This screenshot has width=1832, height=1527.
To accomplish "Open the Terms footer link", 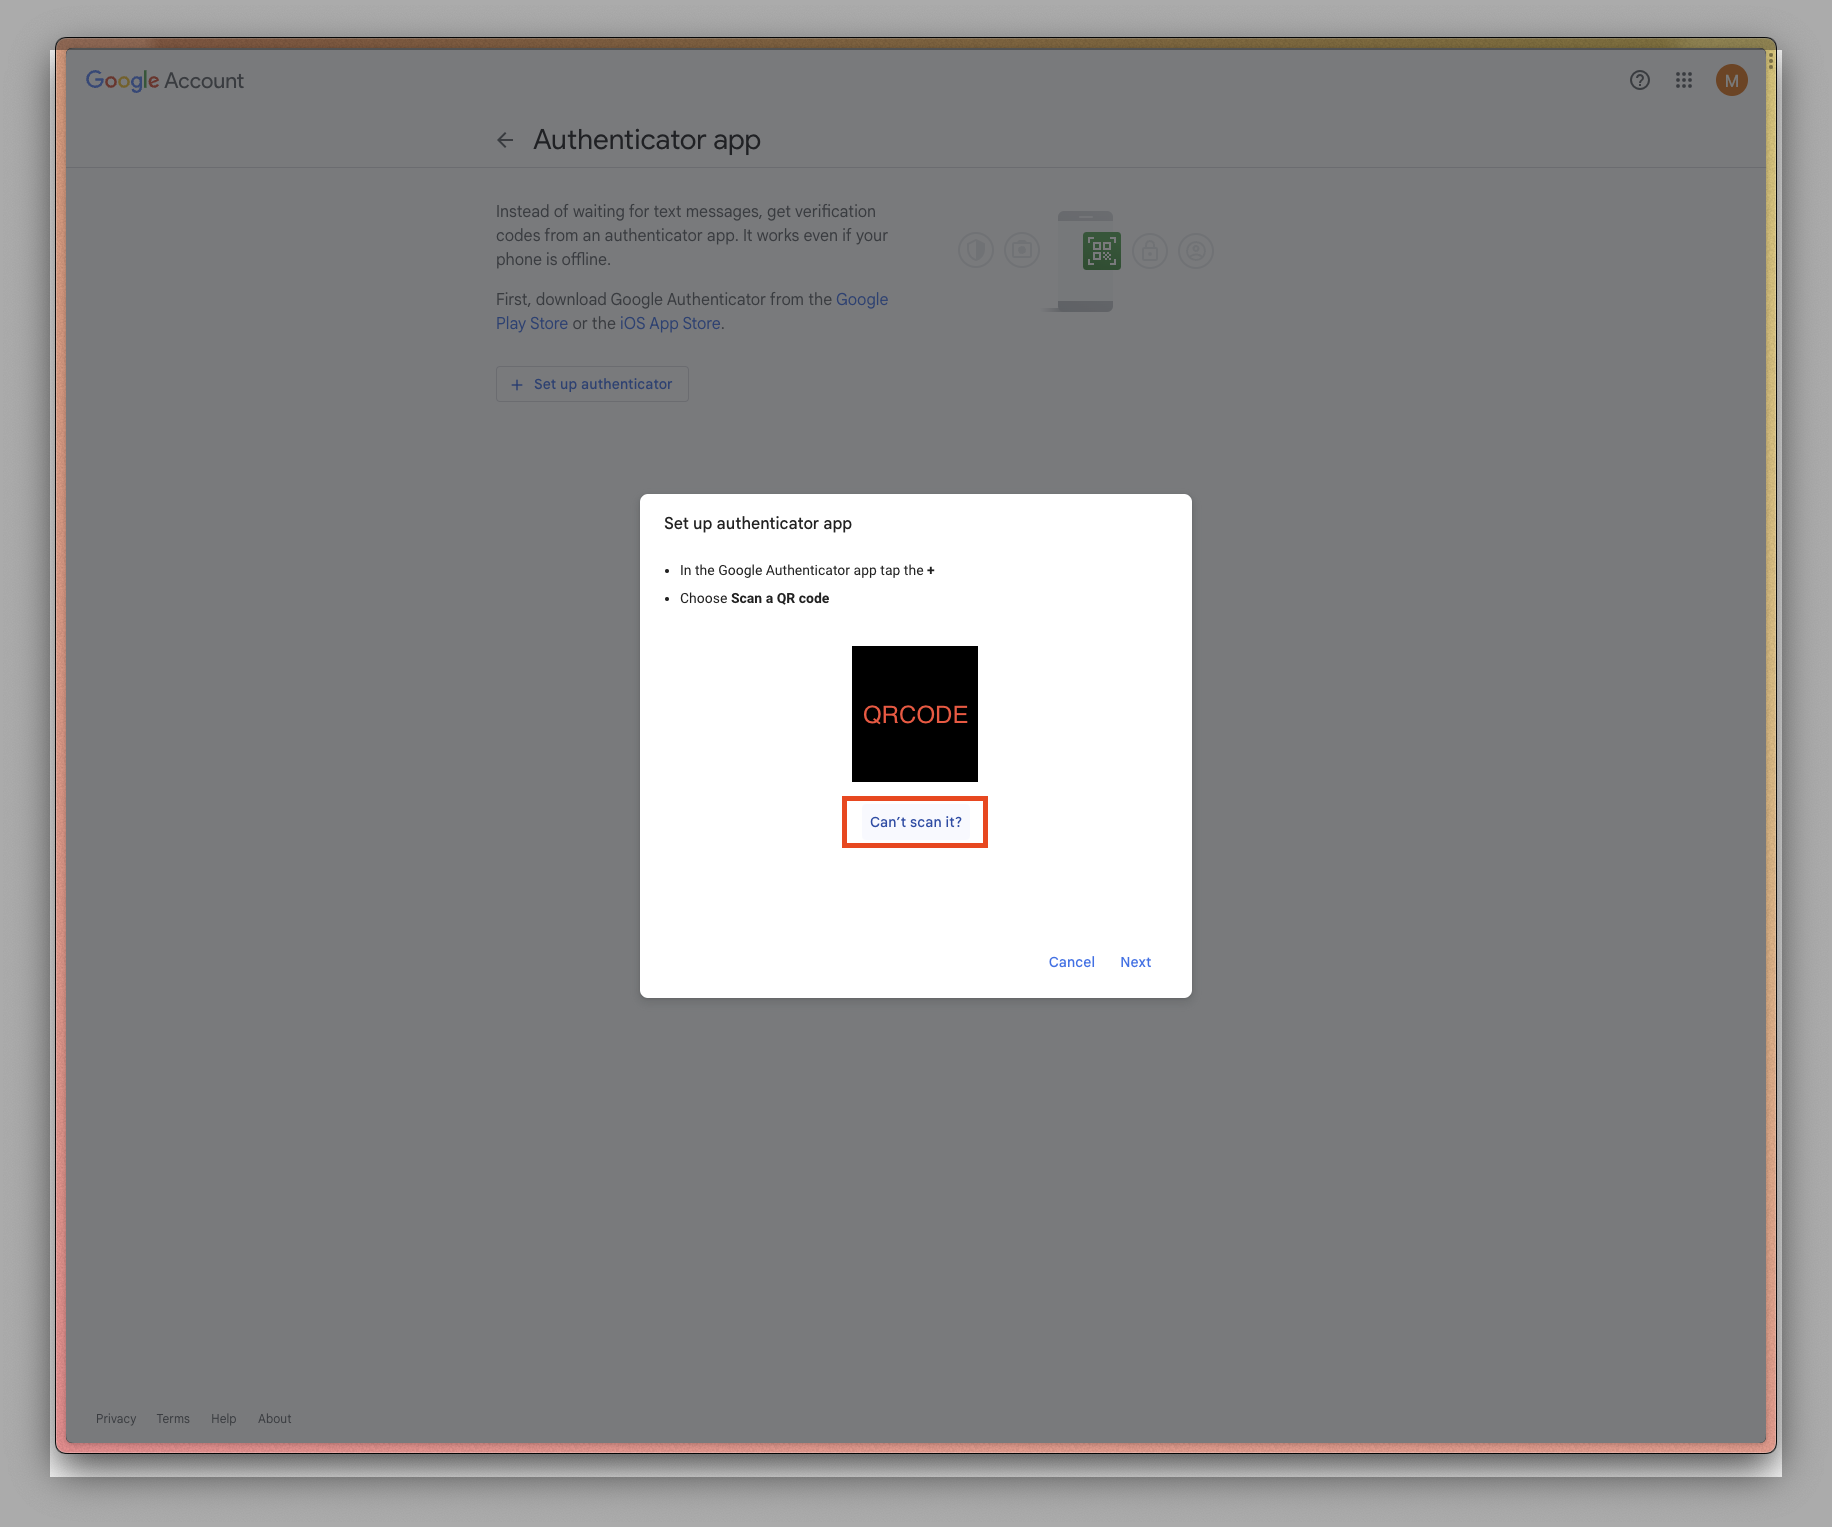I will pos(173,1419).
